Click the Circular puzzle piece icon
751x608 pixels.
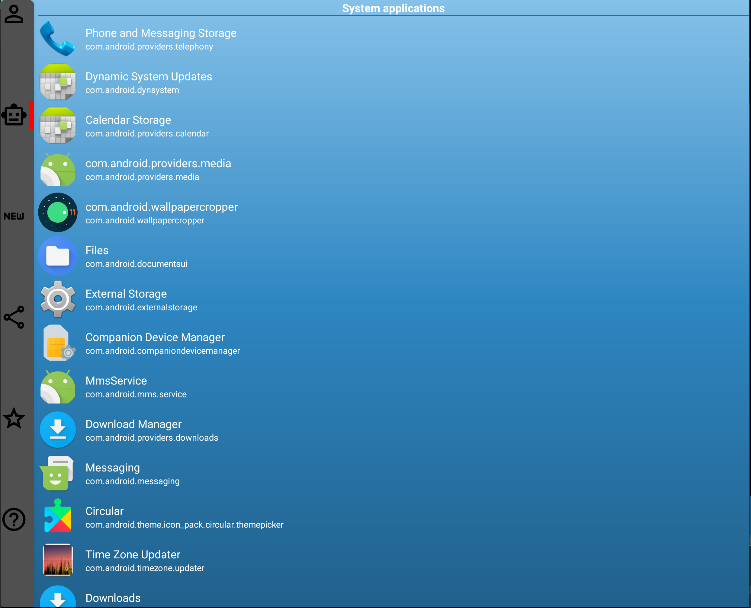[x=57, y=516]
